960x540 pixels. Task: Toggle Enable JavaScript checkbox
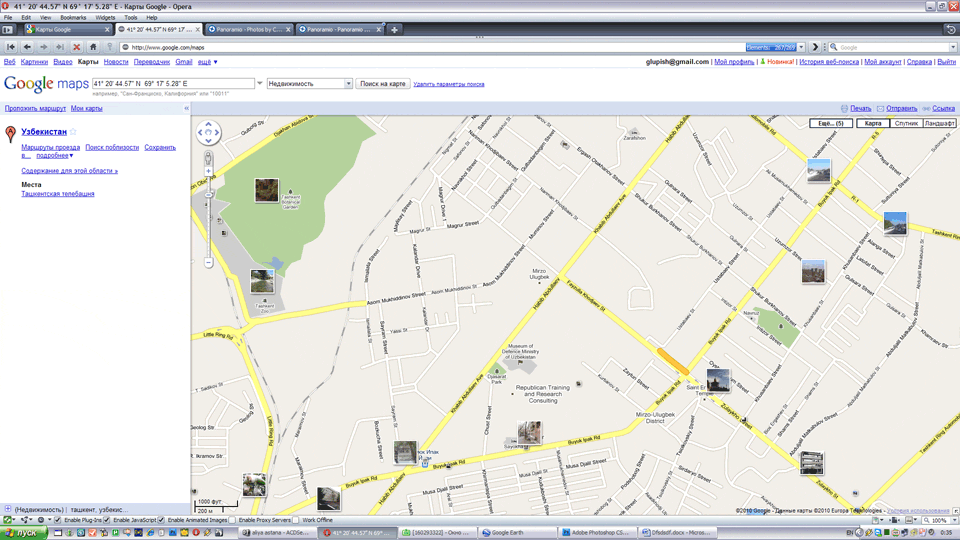click(107, 520)
